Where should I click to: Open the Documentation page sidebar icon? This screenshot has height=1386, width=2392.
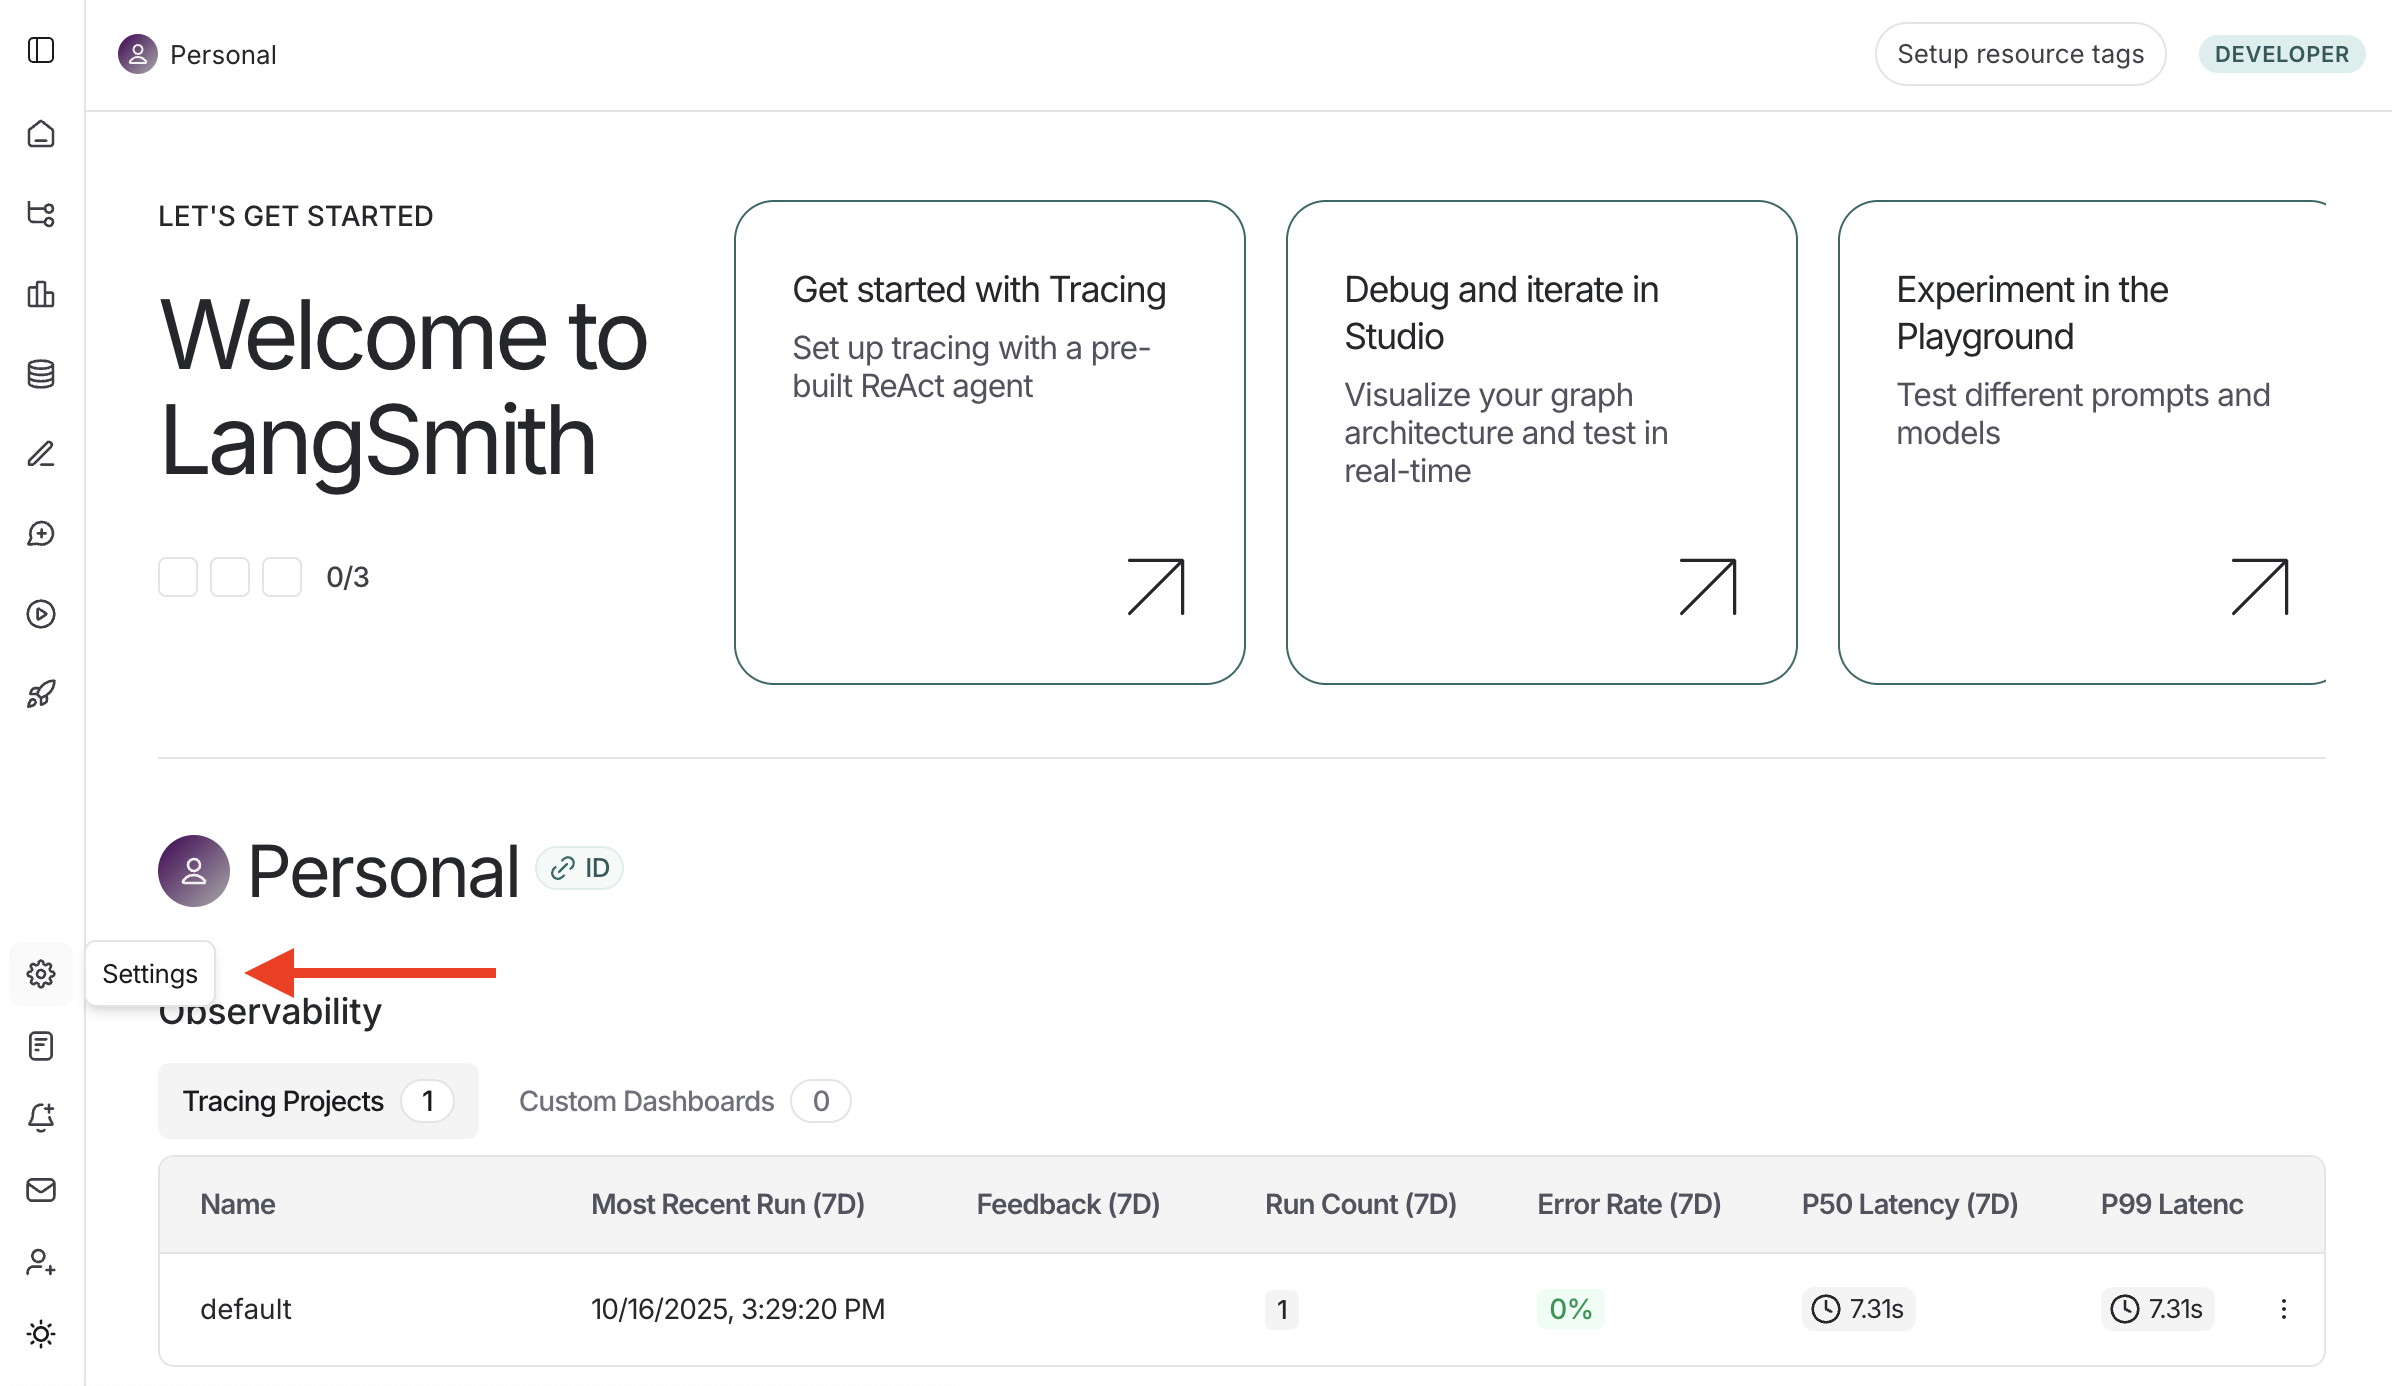pyautogui.click(x=41, y=1046)
